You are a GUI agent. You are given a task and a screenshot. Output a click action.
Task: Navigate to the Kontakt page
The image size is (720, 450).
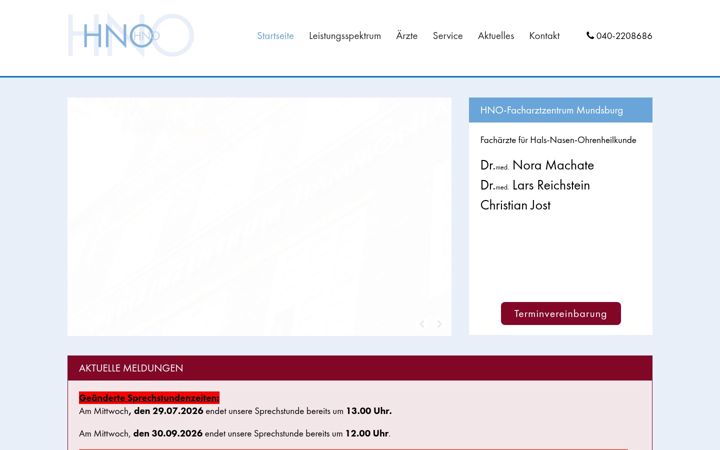tap(544, 36)
